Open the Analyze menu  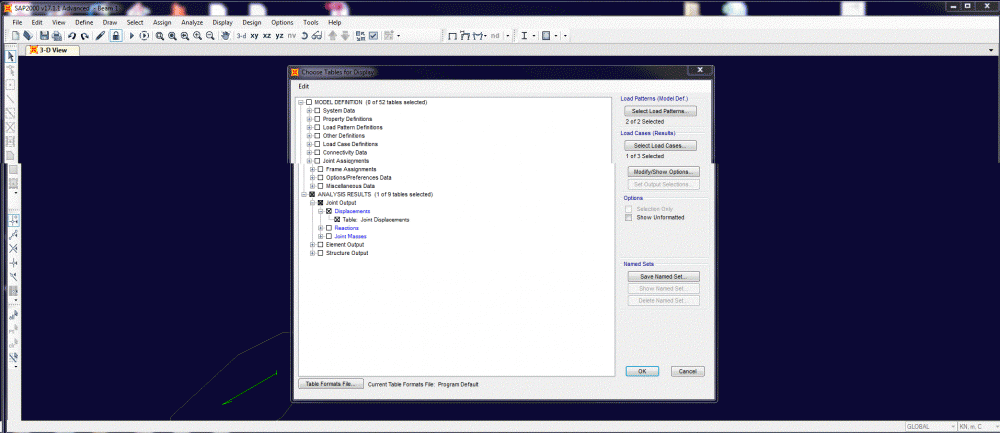[191, 22]
